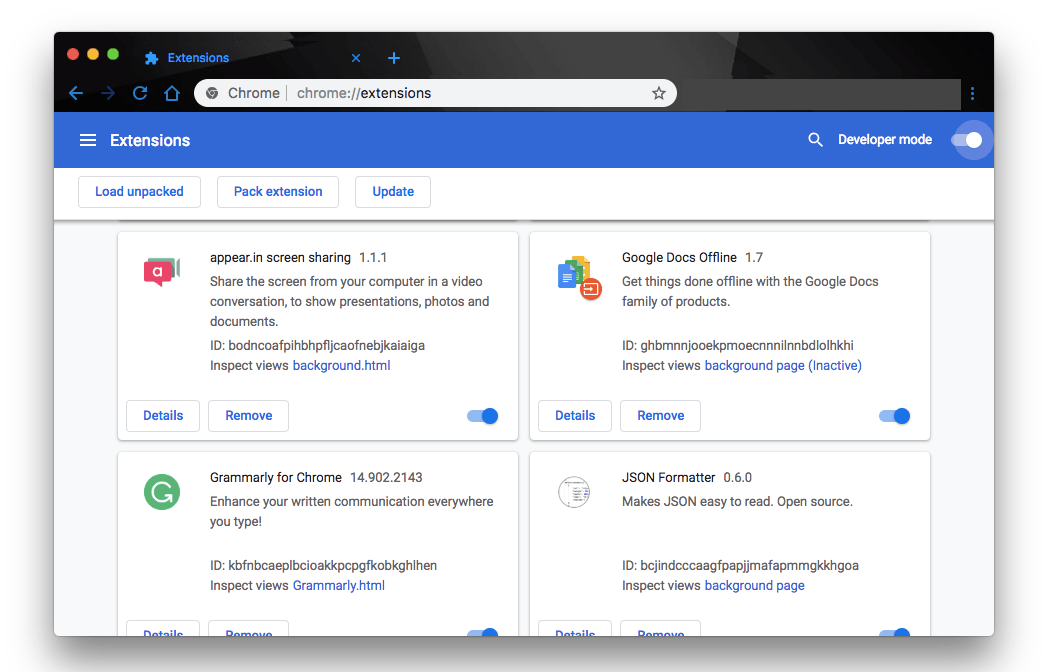The width and height of the screenshot is (1051, 672).
Task: Click the browser back arrow
Action: point(76,93)
